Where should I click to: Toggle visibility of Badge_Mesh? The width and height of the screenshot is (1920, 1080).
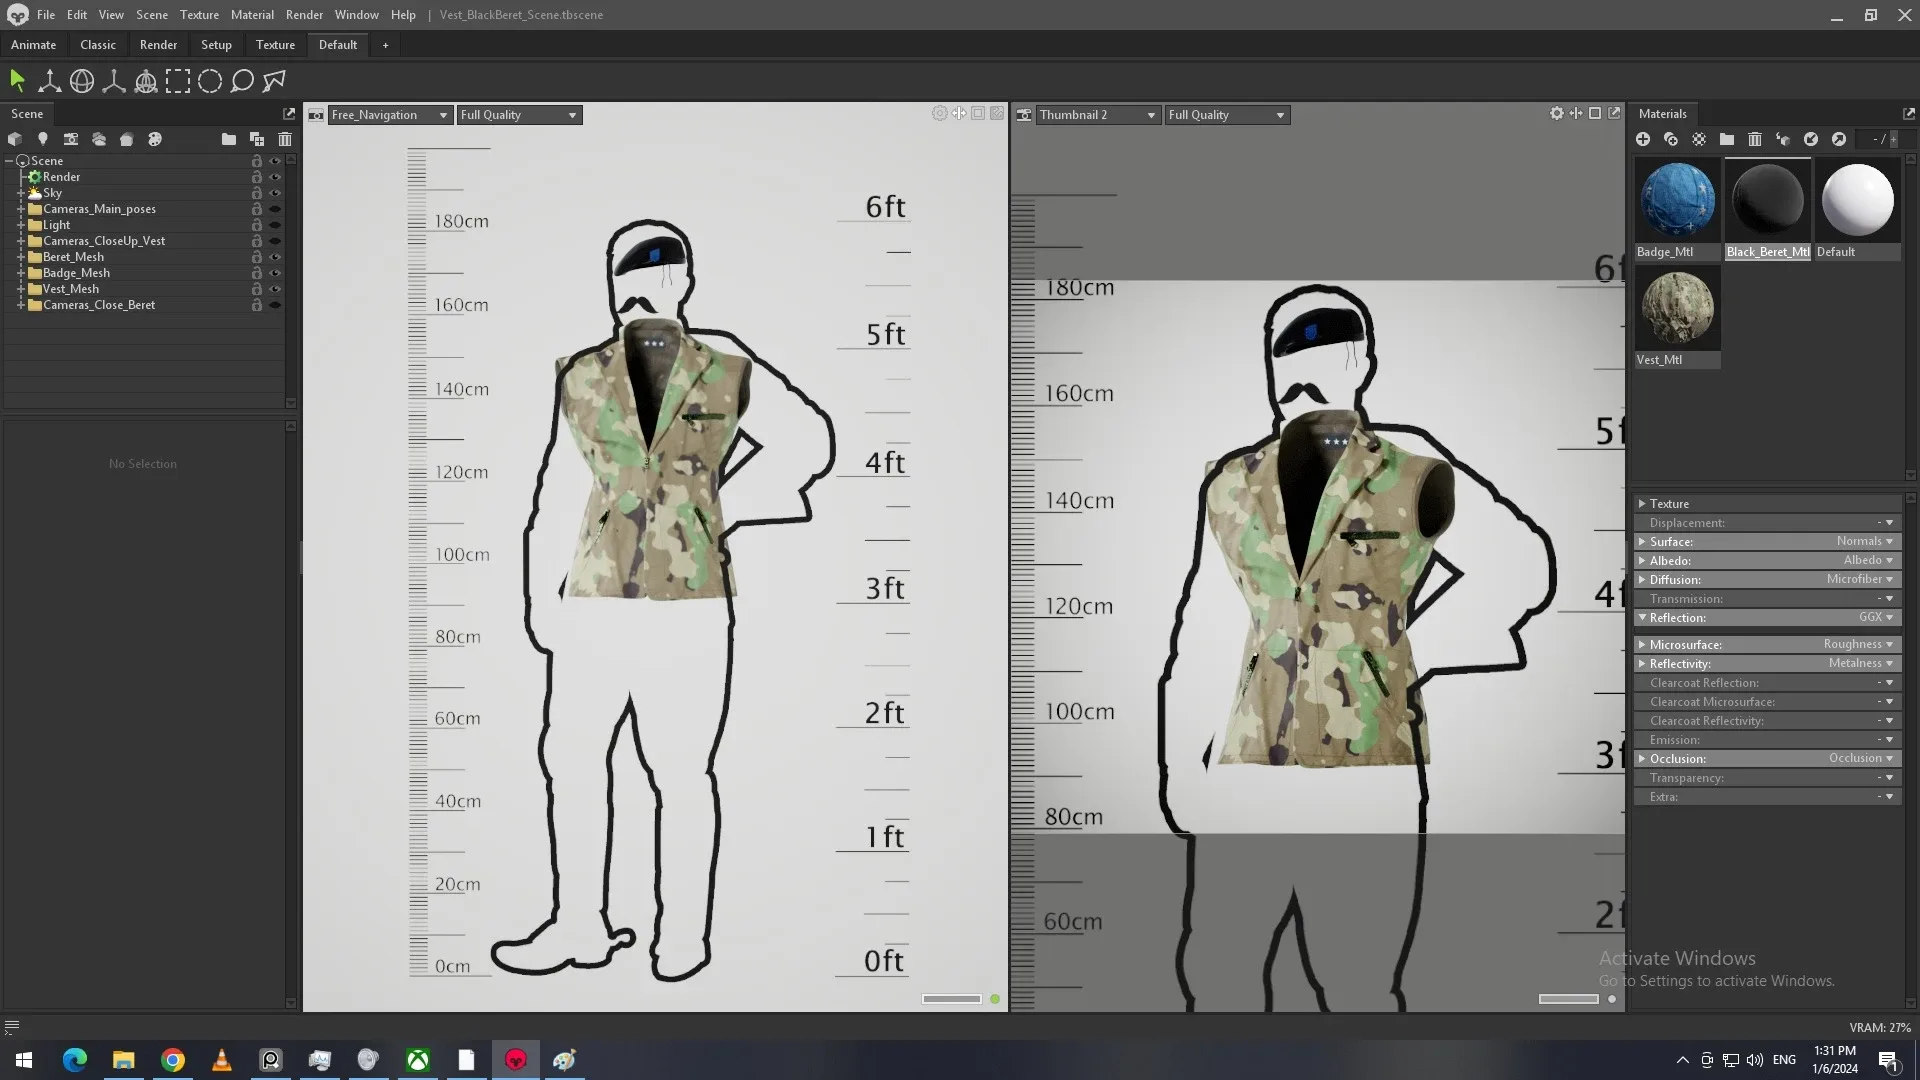click(275, 273)
